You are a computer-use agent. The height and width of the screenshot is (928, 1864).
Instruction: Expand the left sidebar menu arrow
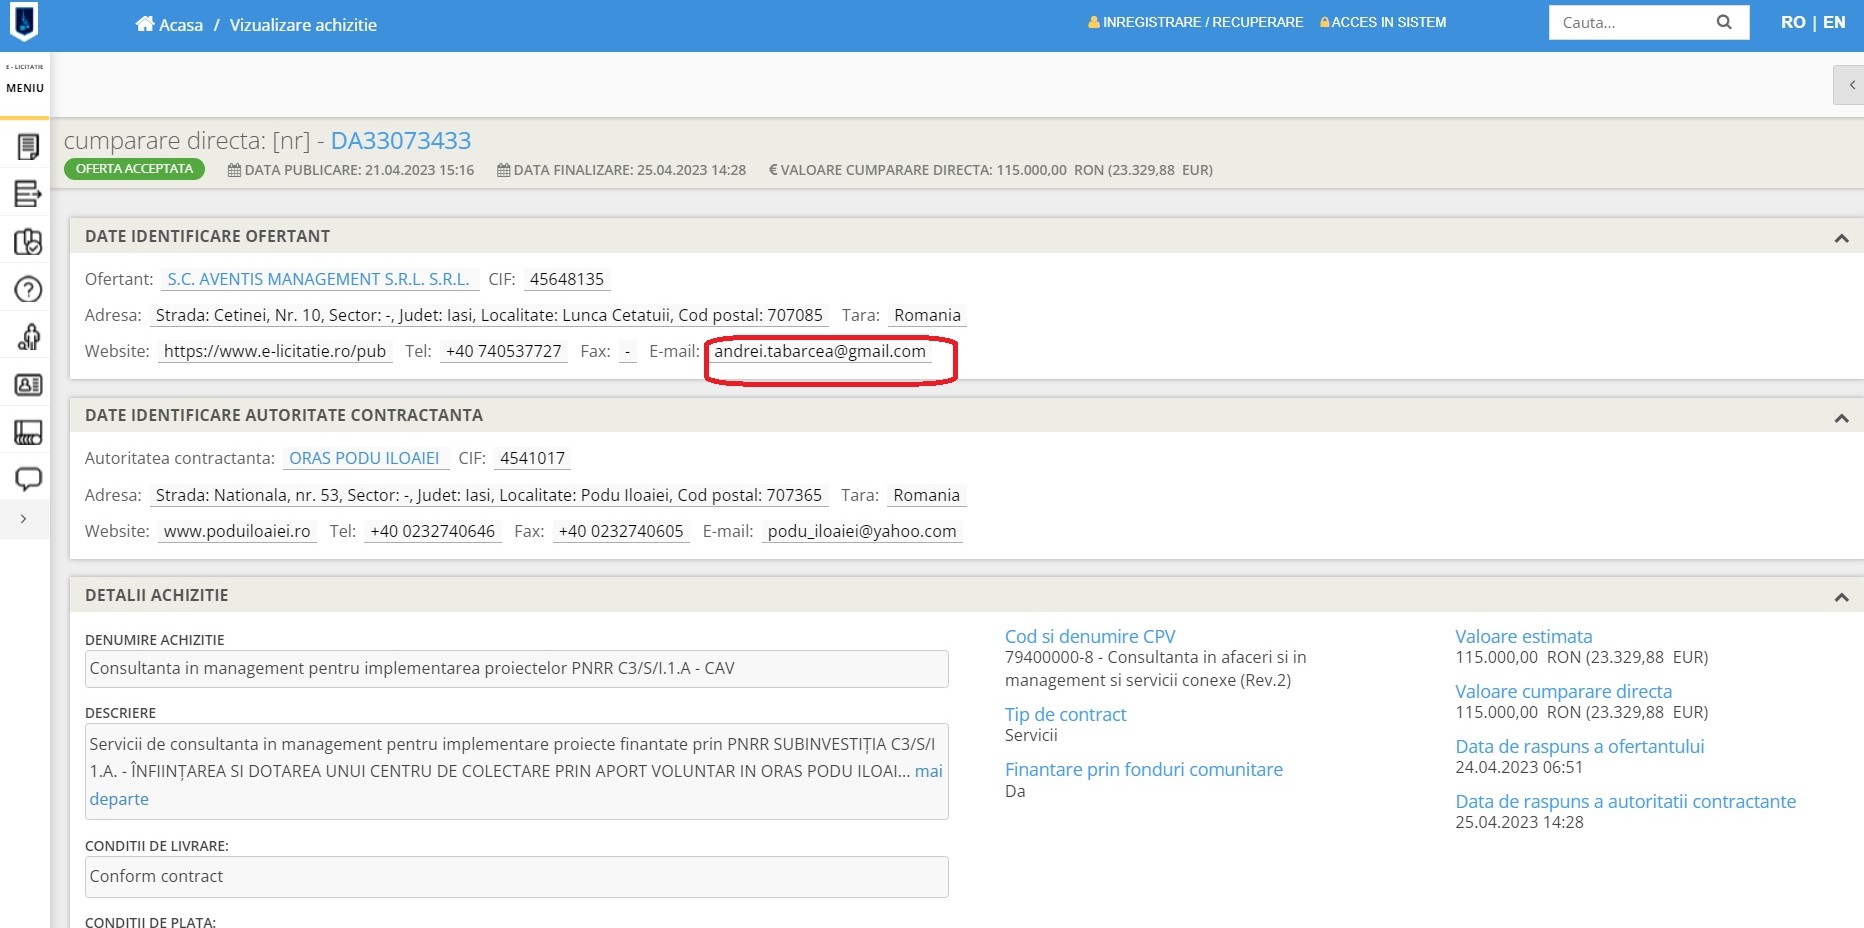coord(23,519)
